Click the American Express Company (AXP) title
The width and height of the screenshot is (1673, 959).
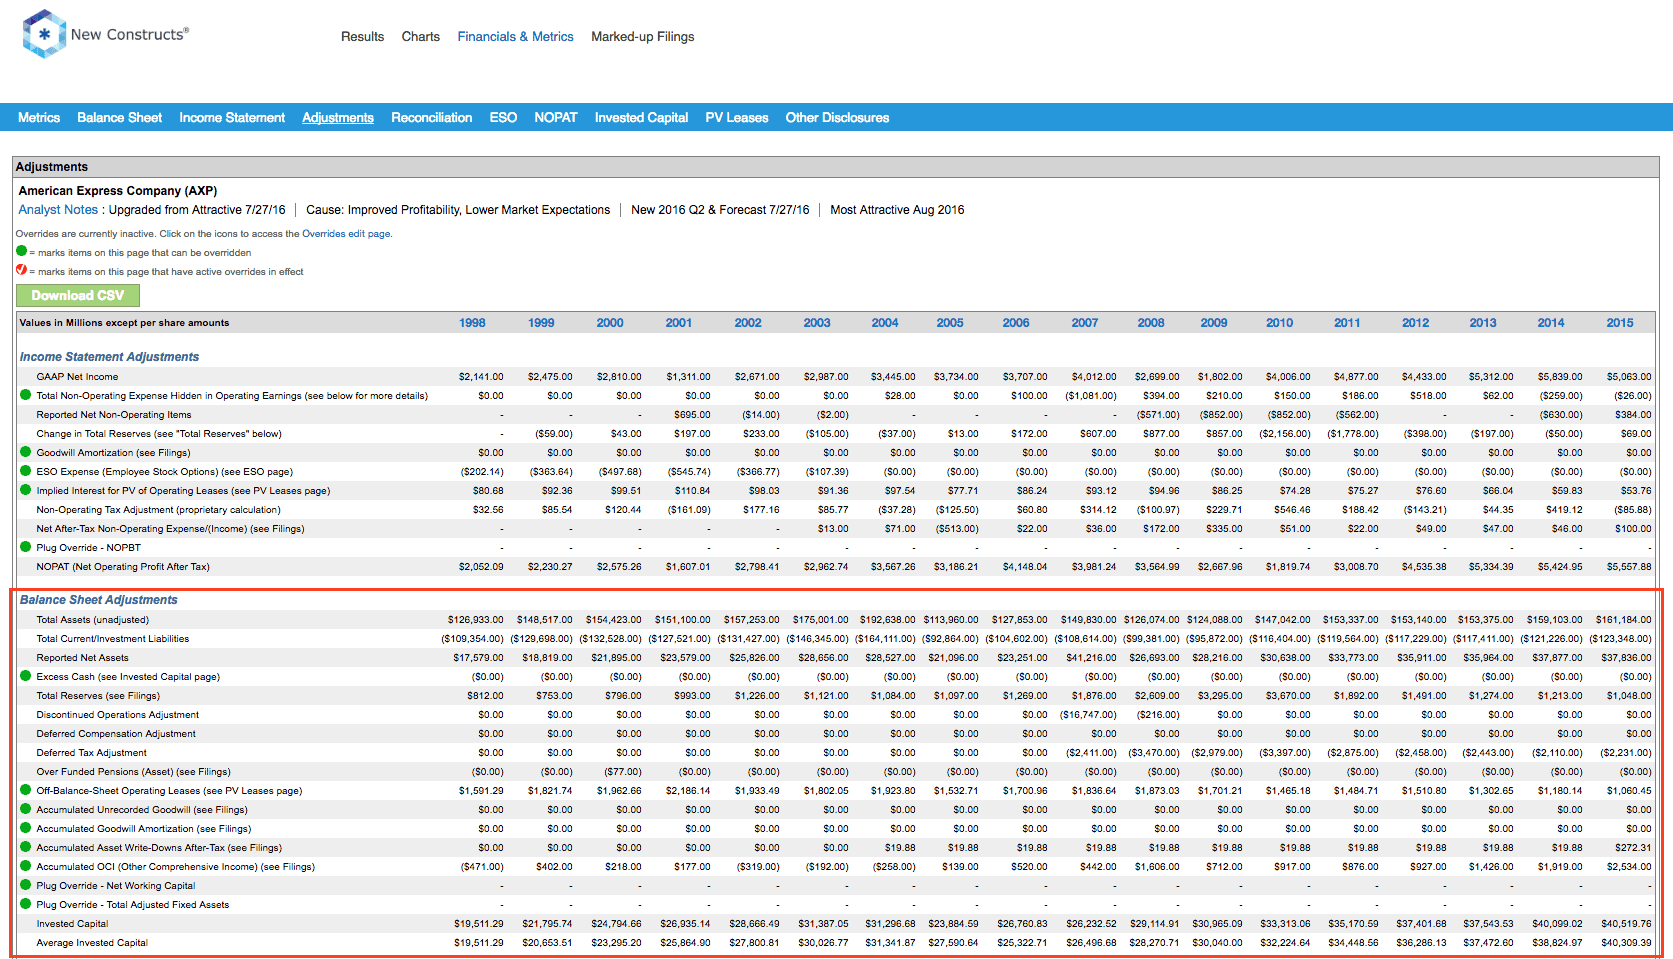click(118, 191)
